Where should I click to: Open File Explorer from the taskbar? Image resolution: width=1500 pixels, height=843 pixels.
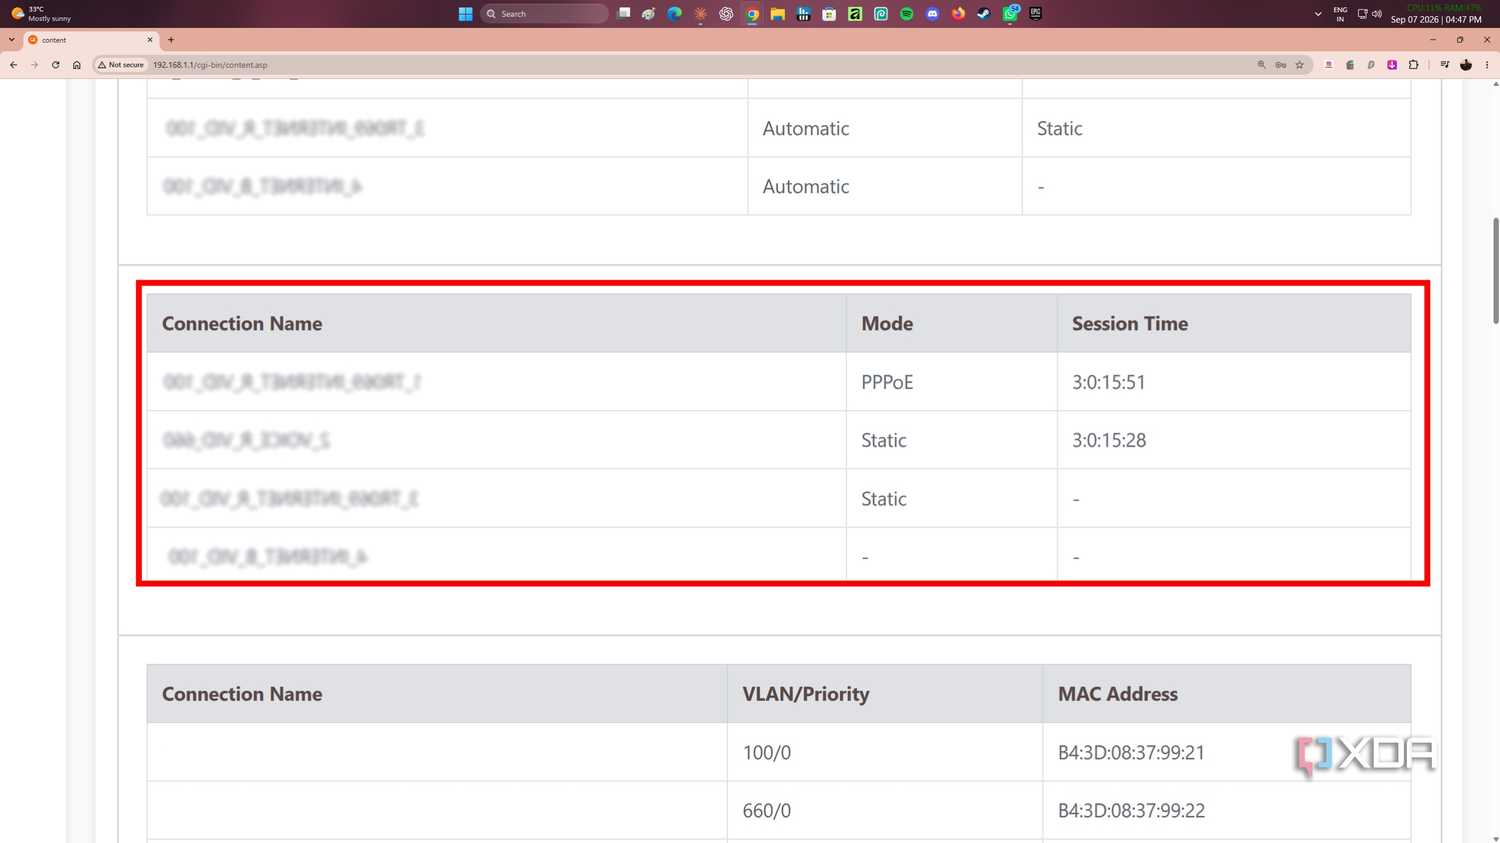coord(777,14)
